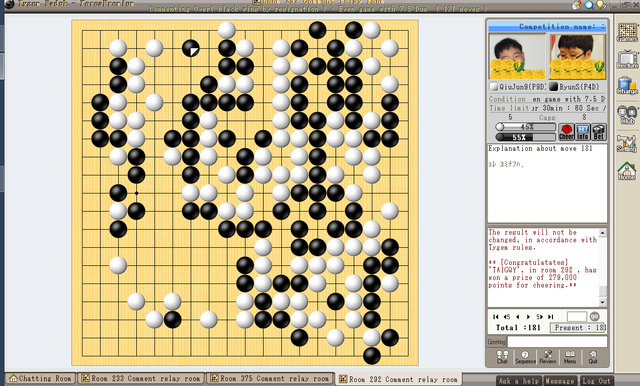Open Chat at the bottom of the panel
The width and height of the screenshot is (640, 386).
(x=502, y=357)
